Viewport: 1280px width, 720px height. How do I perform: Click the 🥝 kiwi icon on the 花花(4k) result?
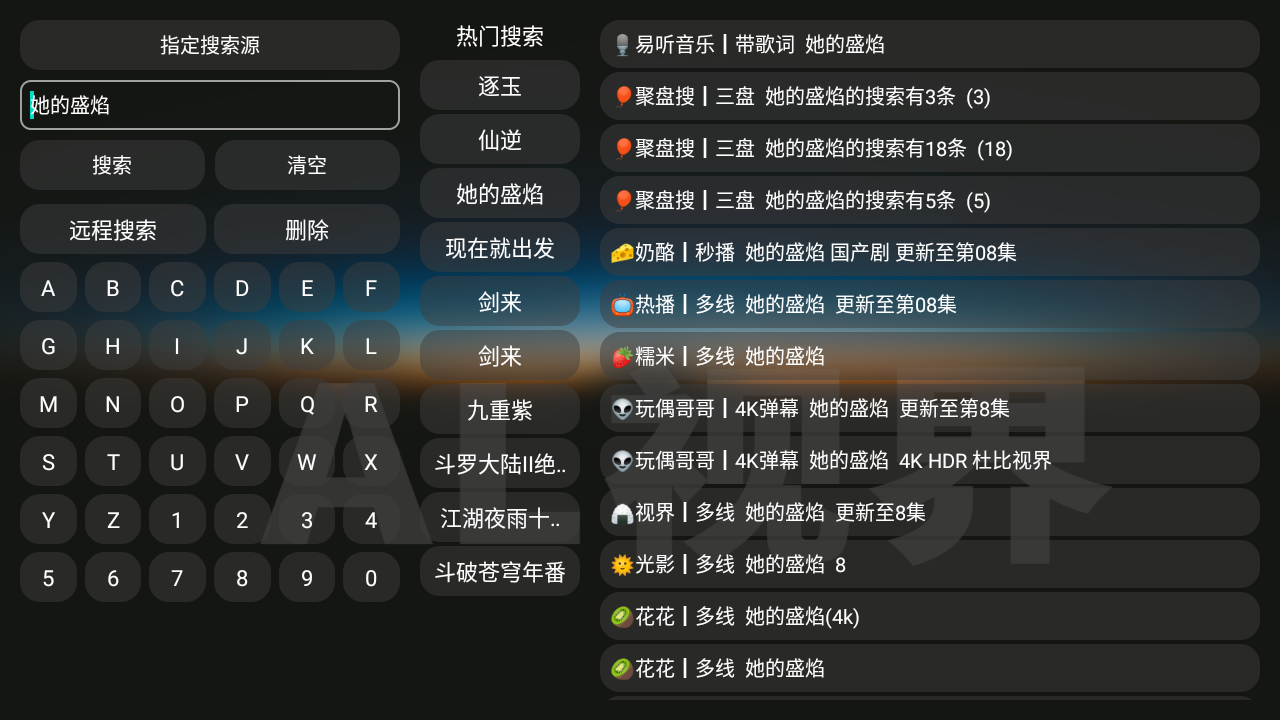pos(623,617)
